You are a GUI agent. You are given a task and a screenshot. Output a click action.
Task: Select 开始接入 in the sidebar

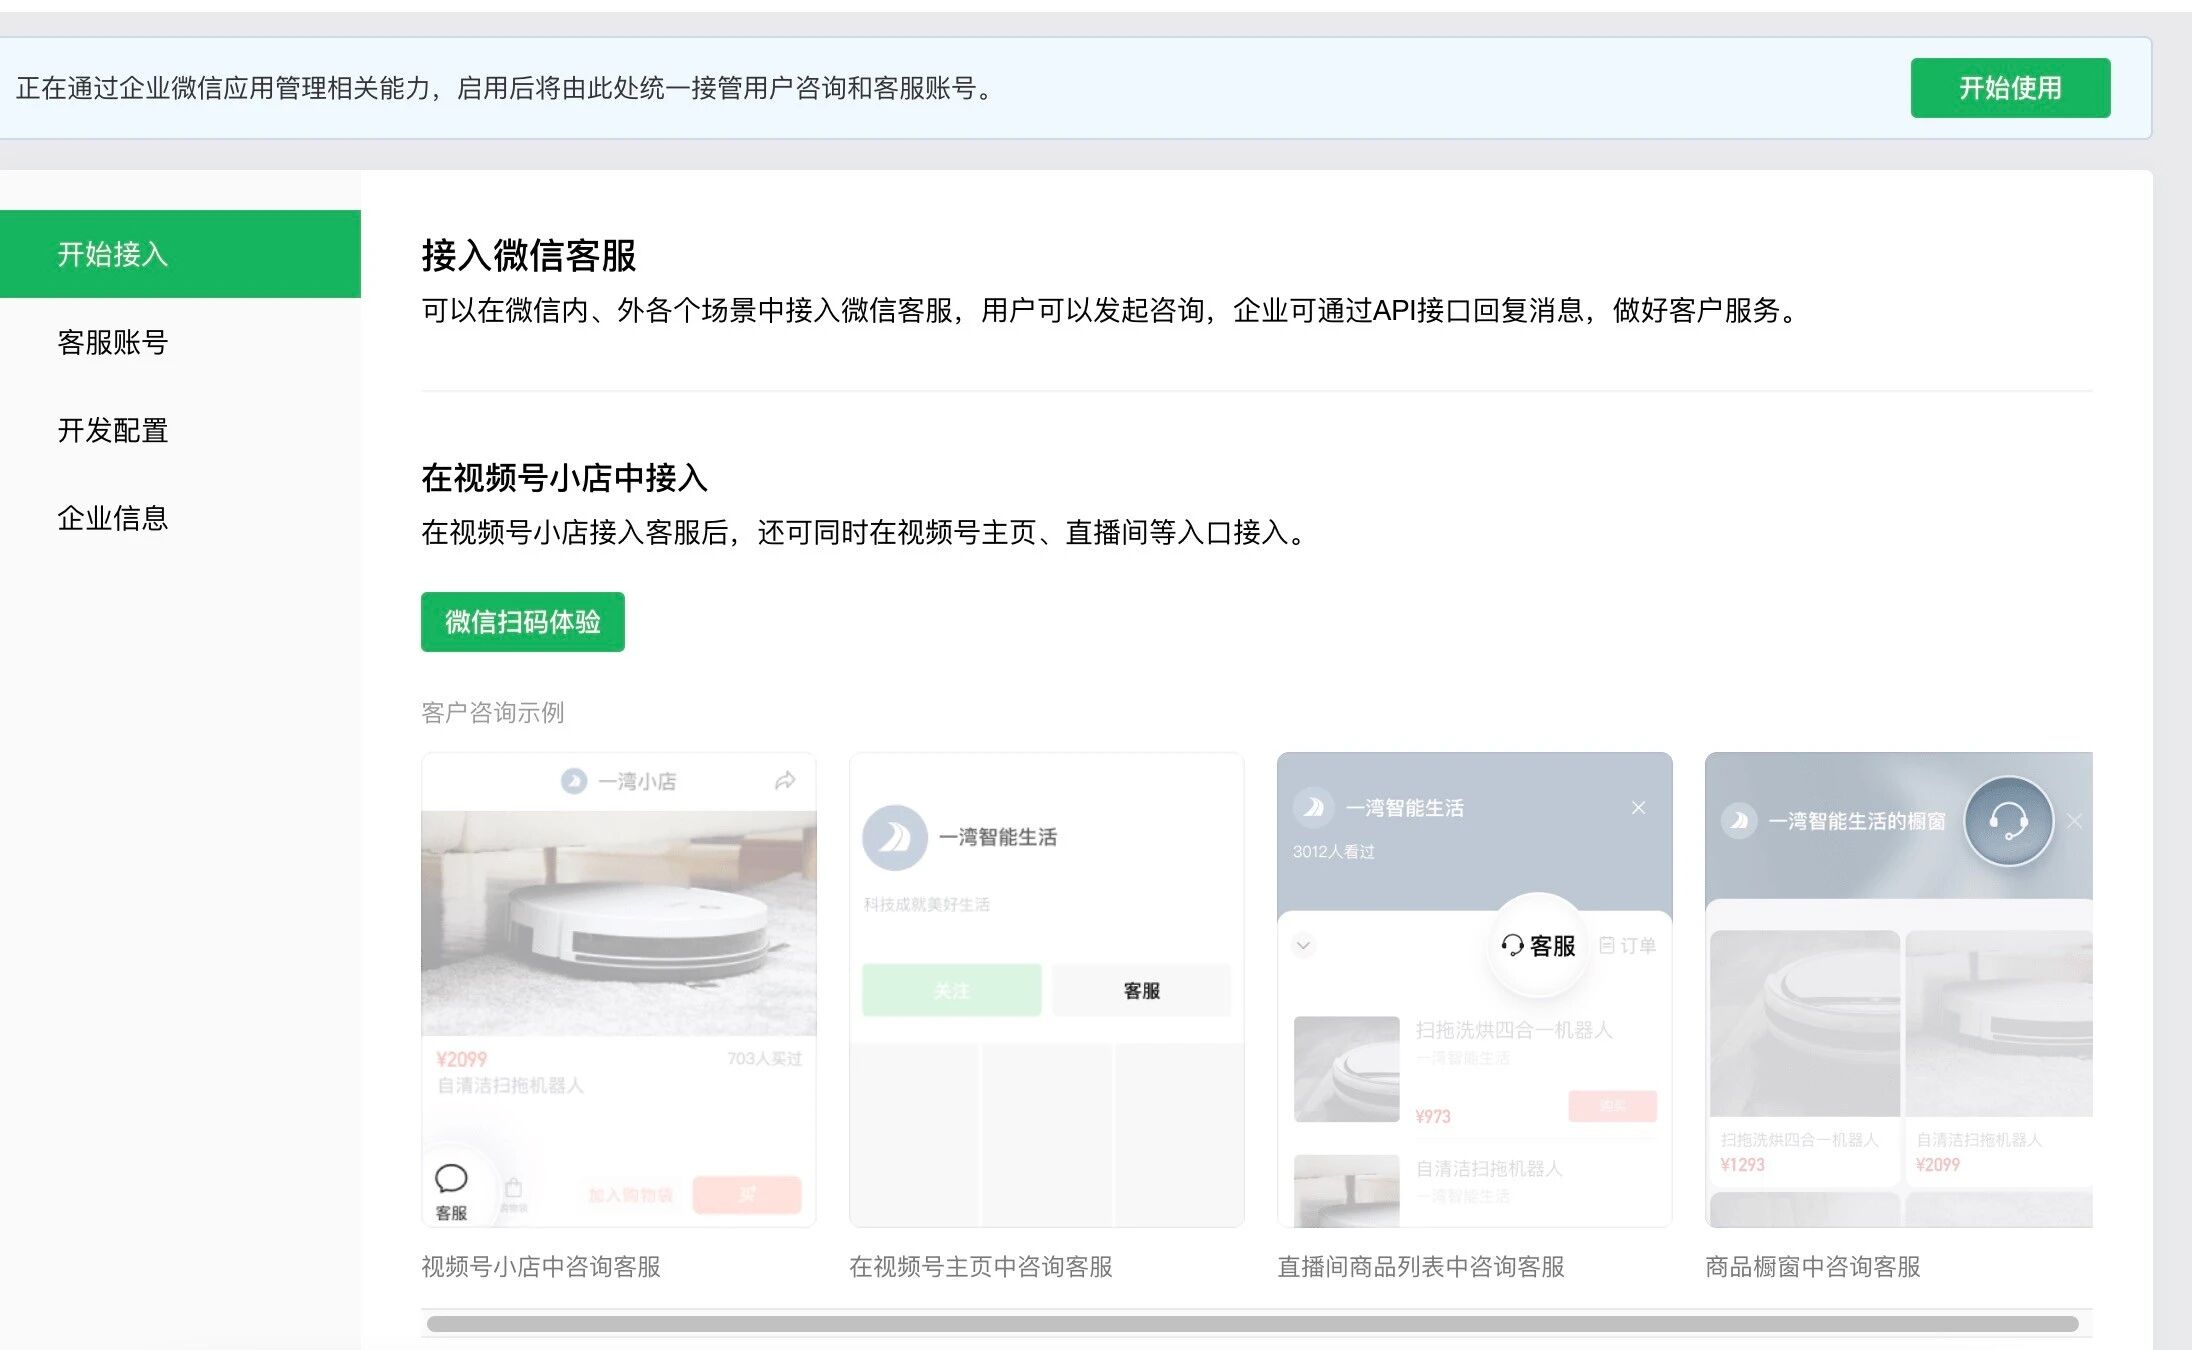click(112, 254)
